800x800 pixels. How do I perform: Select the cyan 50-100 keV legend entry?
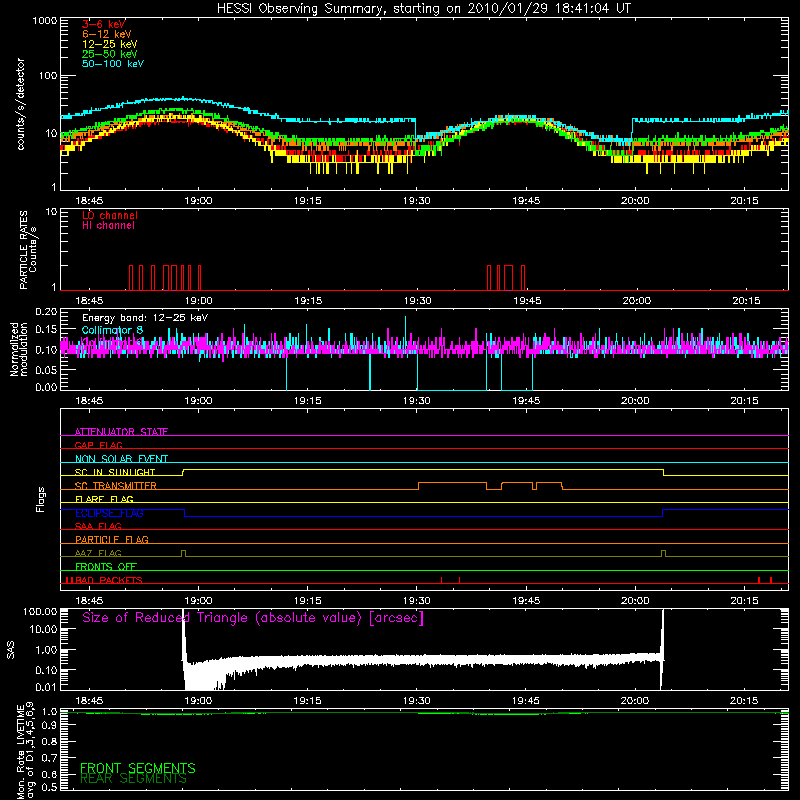[113, 64]
